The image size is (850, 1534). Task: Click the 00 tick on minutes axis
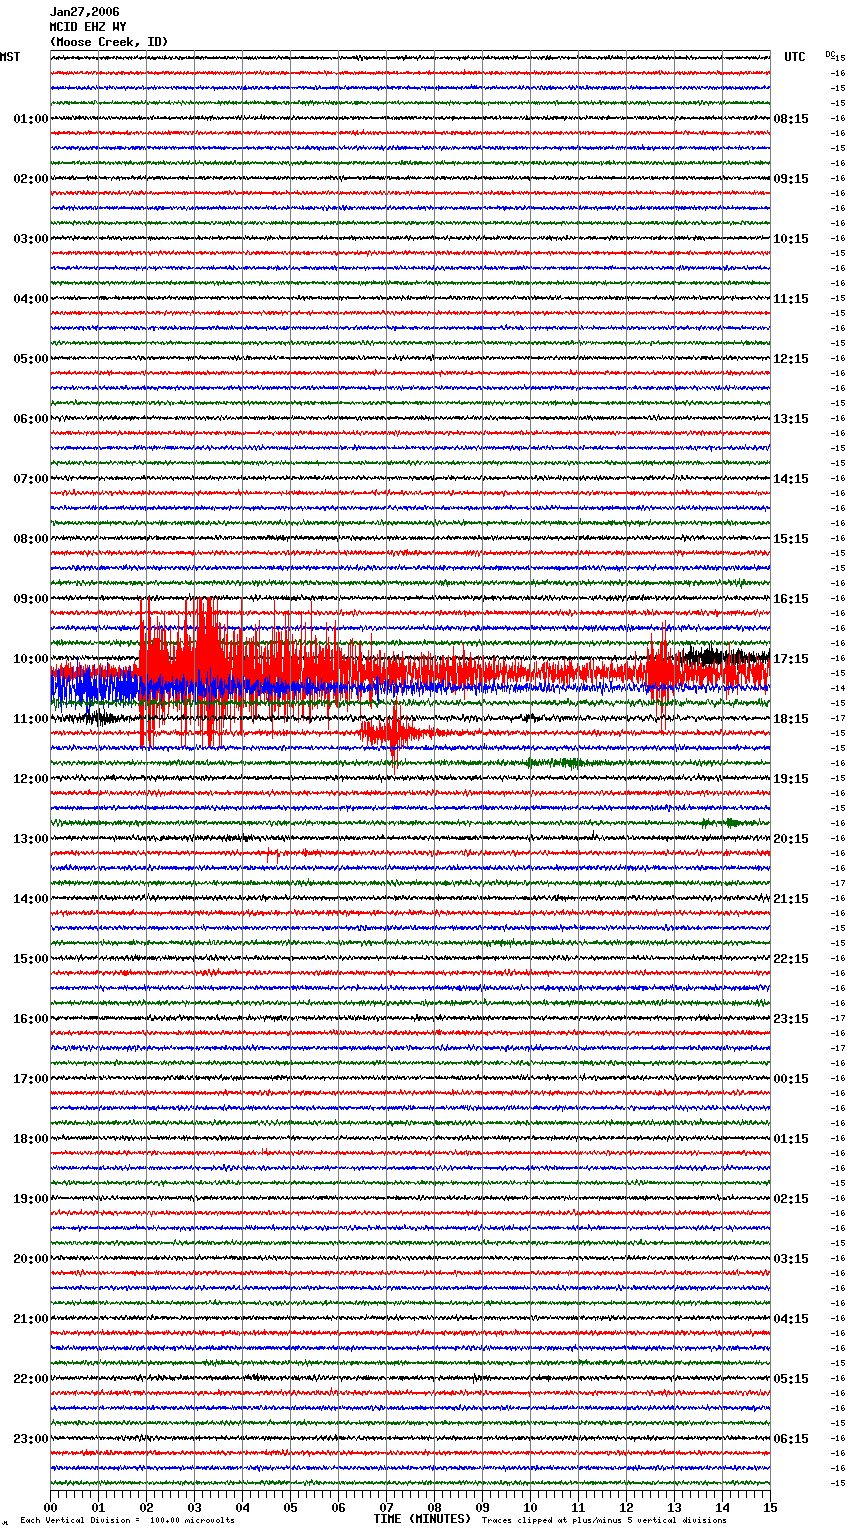(51, 1507)
